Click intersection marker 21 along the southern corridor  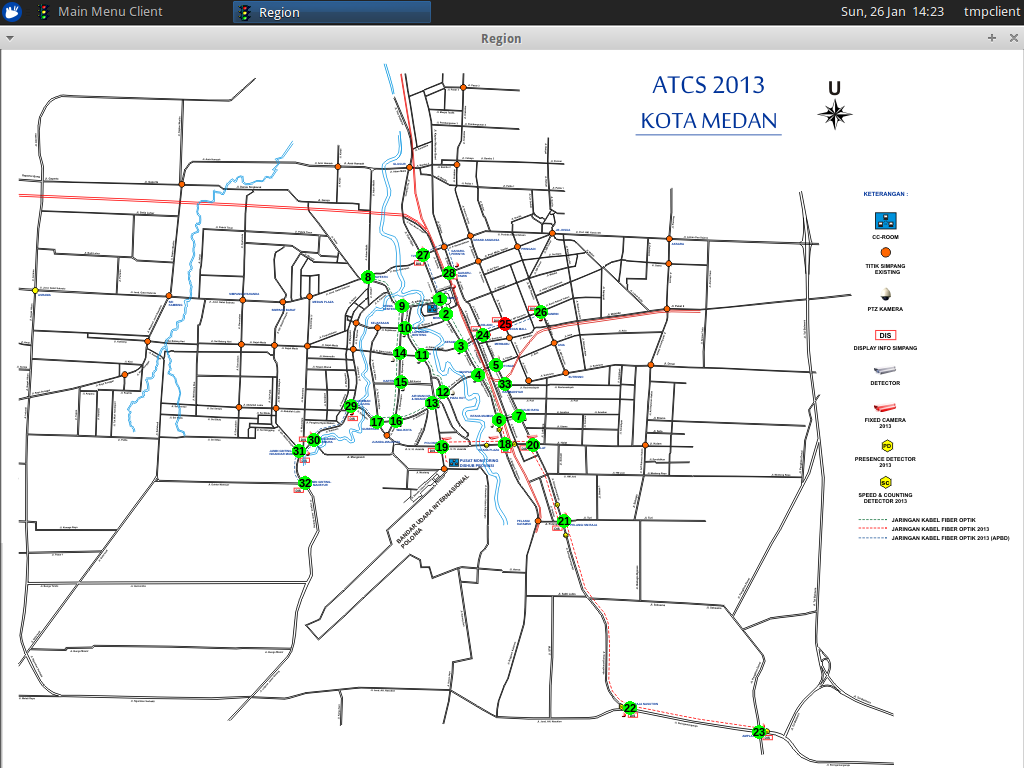563,520
